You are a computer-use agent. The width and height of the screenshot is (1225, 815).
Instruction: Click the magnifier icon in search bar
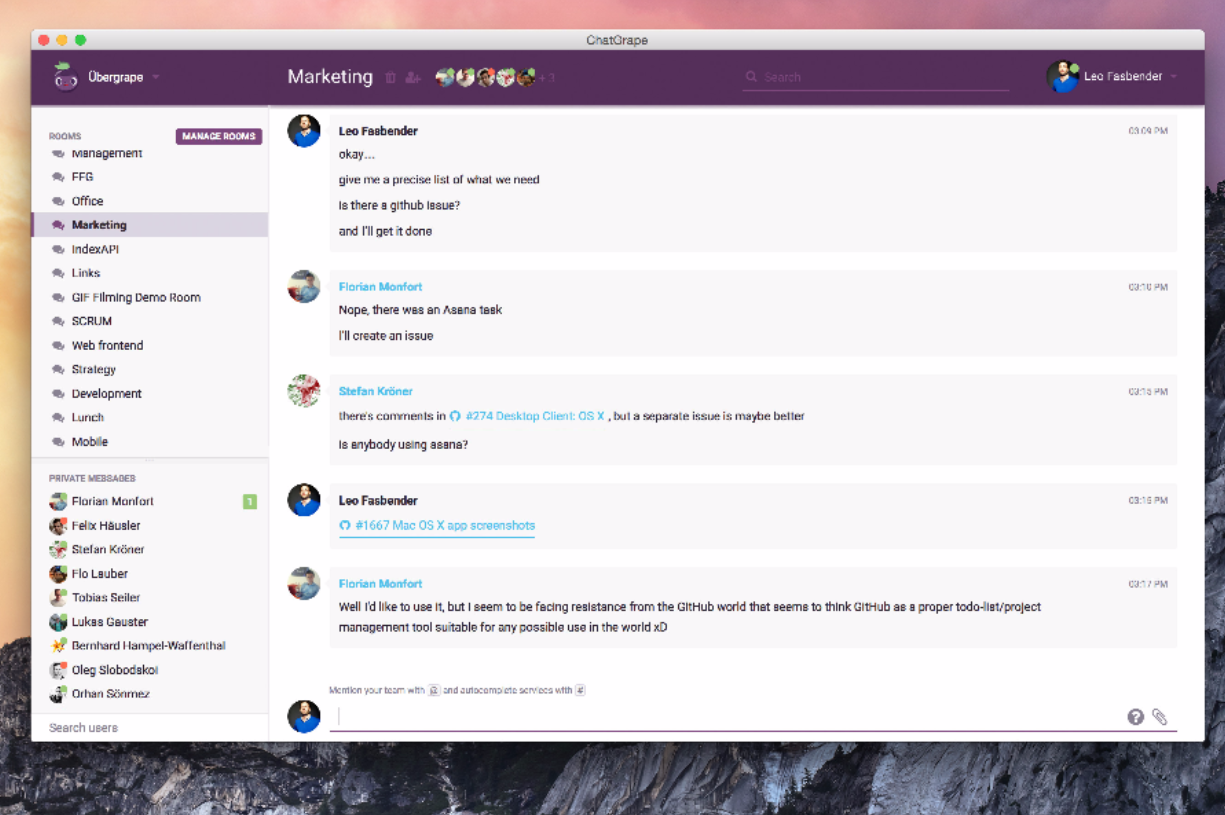(x=751, y=77)
